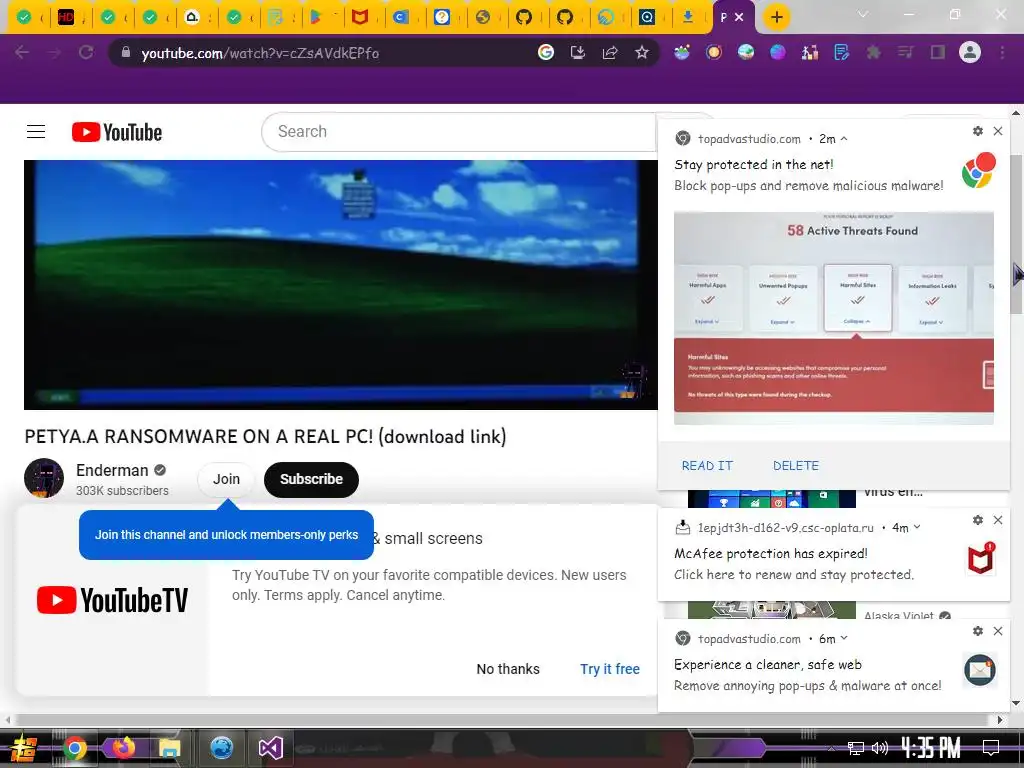Click READ IT on the topadvastudio notification
The image size is (1024, 768).
pyautogui.click(x=707, y=466)
